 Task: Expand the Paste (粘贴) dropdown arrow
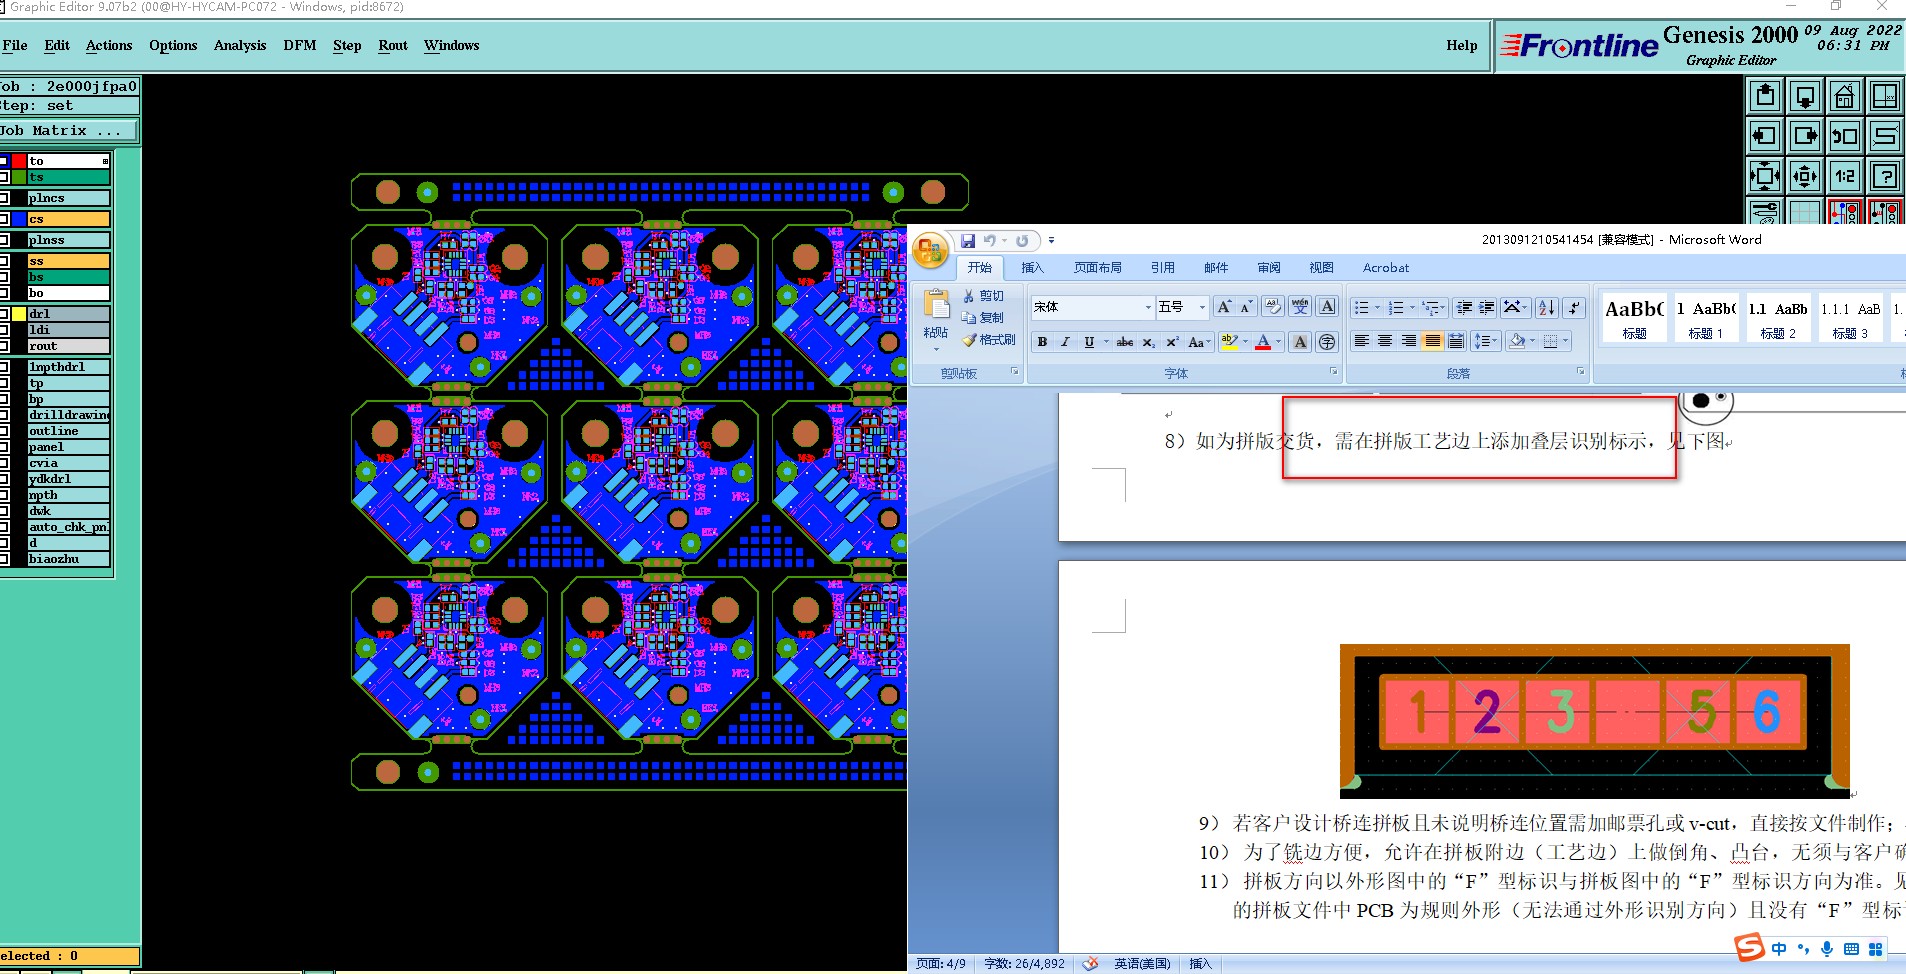click(x=936, y=349)
